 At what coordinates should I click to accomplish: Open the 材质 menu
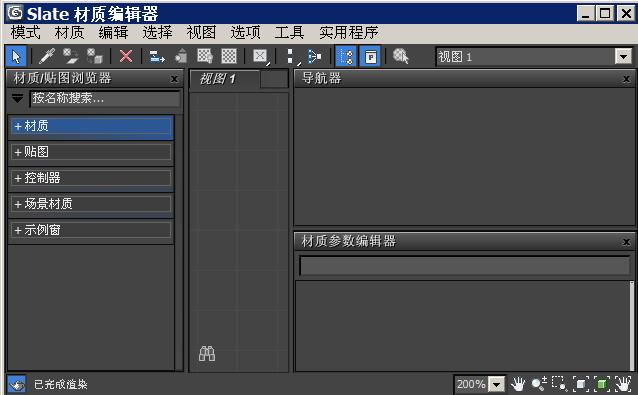pyautogui.click(x=70, y=33)
